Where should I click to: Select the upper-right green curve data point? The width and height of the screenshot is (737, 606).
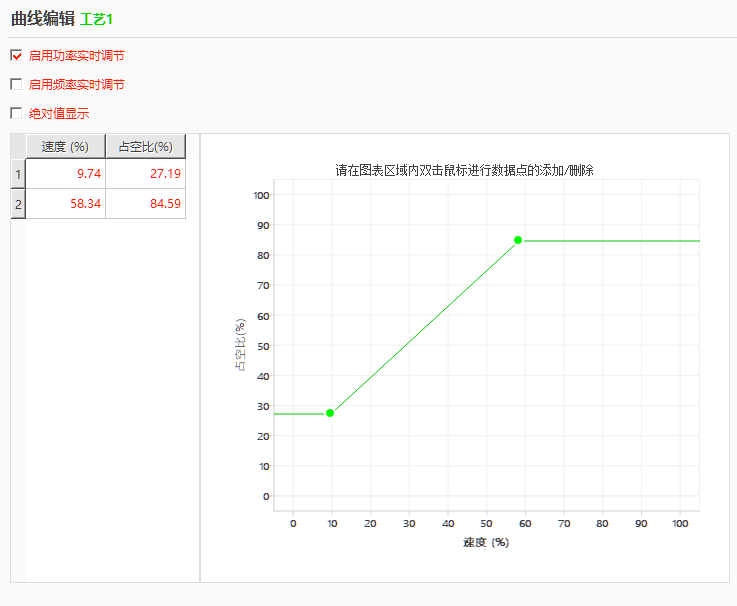(x=518, y=240)
